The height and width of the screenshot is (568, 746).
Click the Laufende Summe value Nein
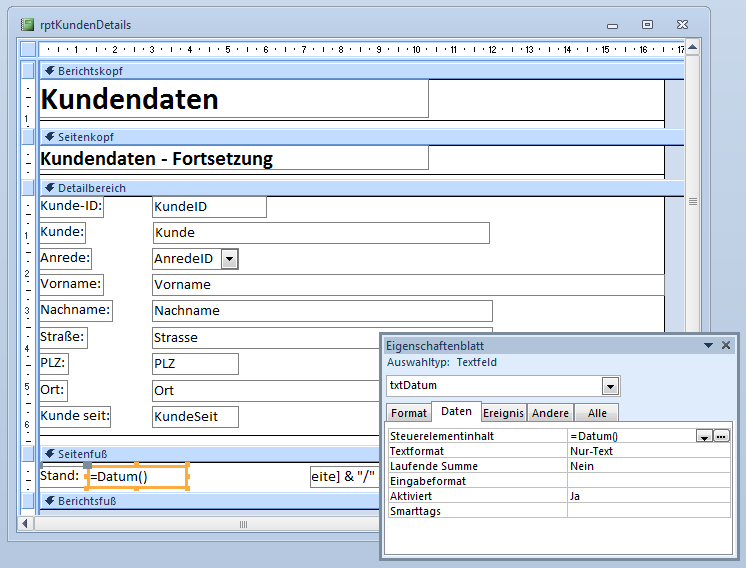pos(649,466)
